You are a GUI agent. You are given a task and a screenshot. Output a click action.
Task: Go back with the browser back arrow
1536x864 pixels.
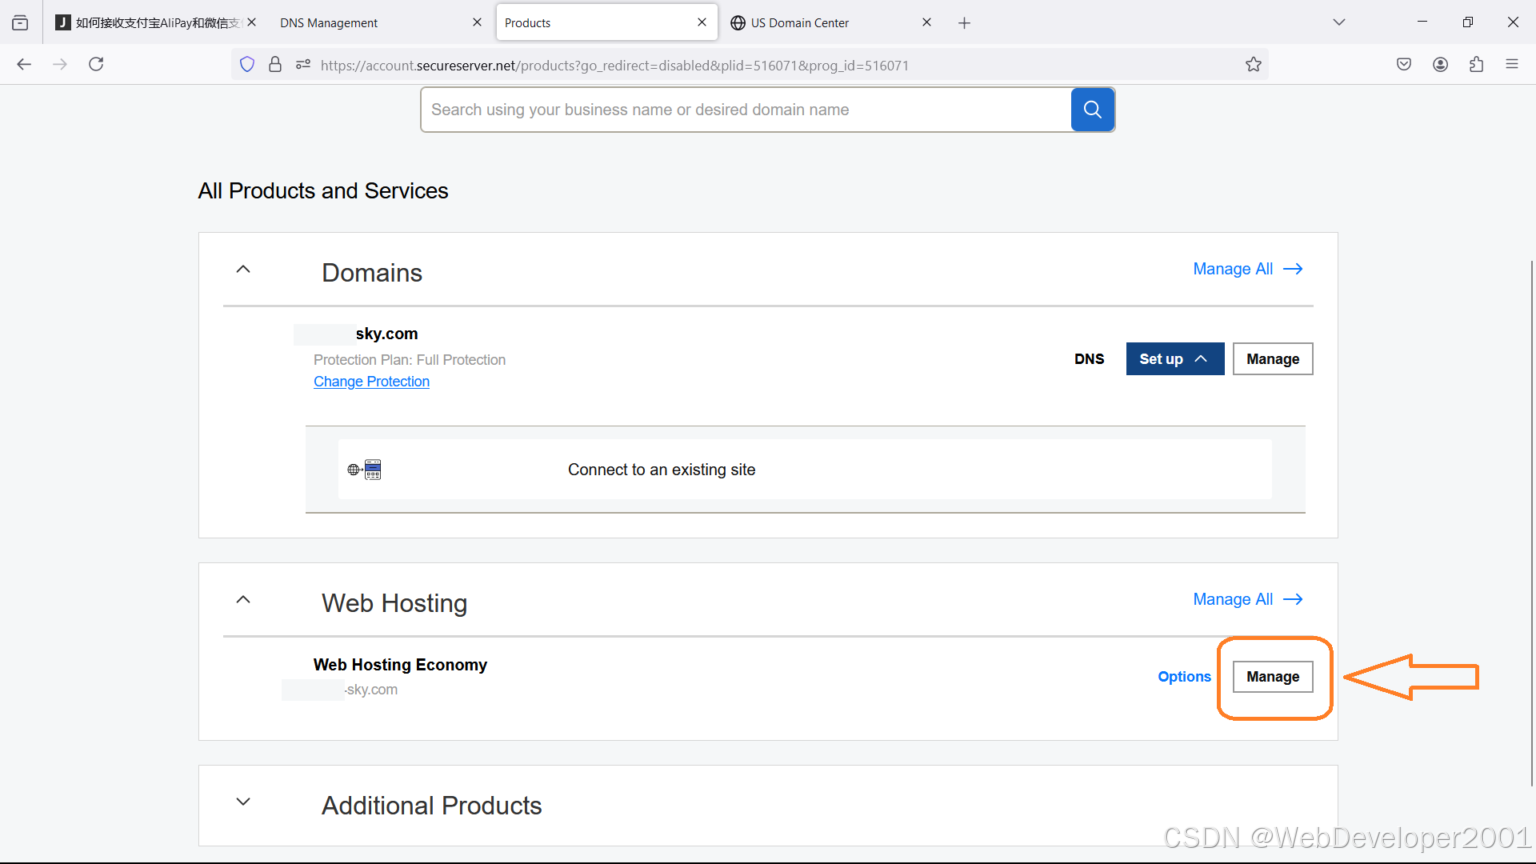click(x=24, y=64)
